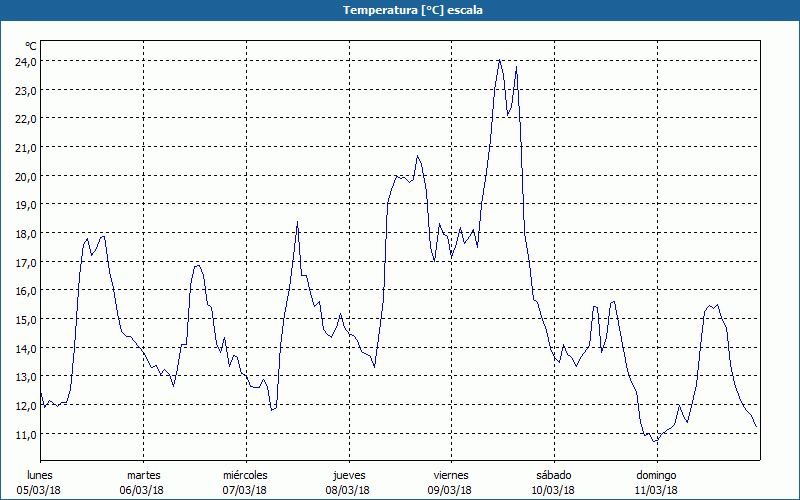
Task: Click the 24 °C peak of the curve
Action: pyautogui.click(x=500, y=61)
